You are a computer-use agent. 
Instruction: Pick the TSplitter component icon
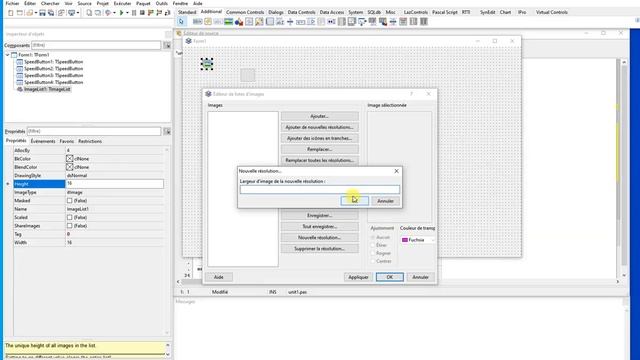point(290,21)
